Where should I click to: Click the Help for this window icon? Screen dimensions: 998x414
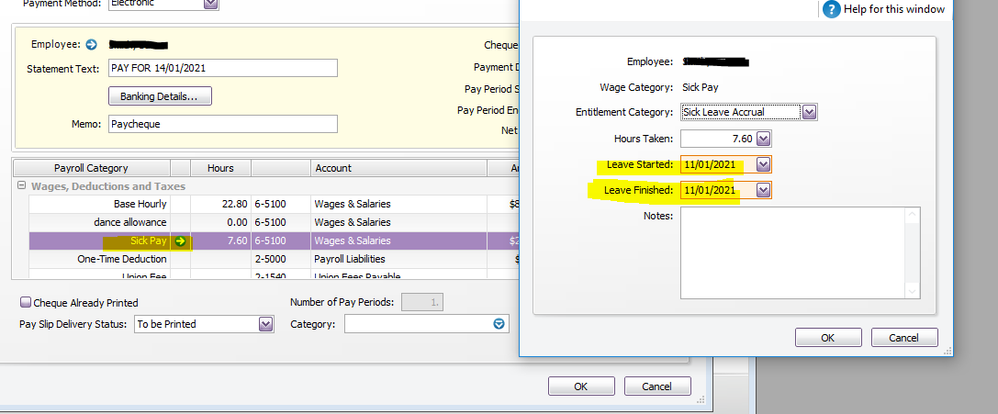click(x=832, y=10)
